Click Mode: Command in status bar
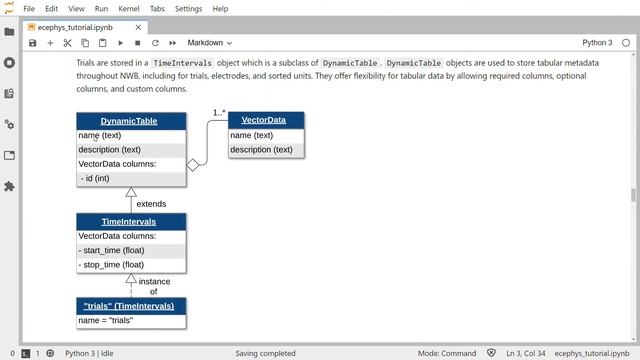Image resolution: width=640 pixels, height=360 pixels. click(447, 353)
